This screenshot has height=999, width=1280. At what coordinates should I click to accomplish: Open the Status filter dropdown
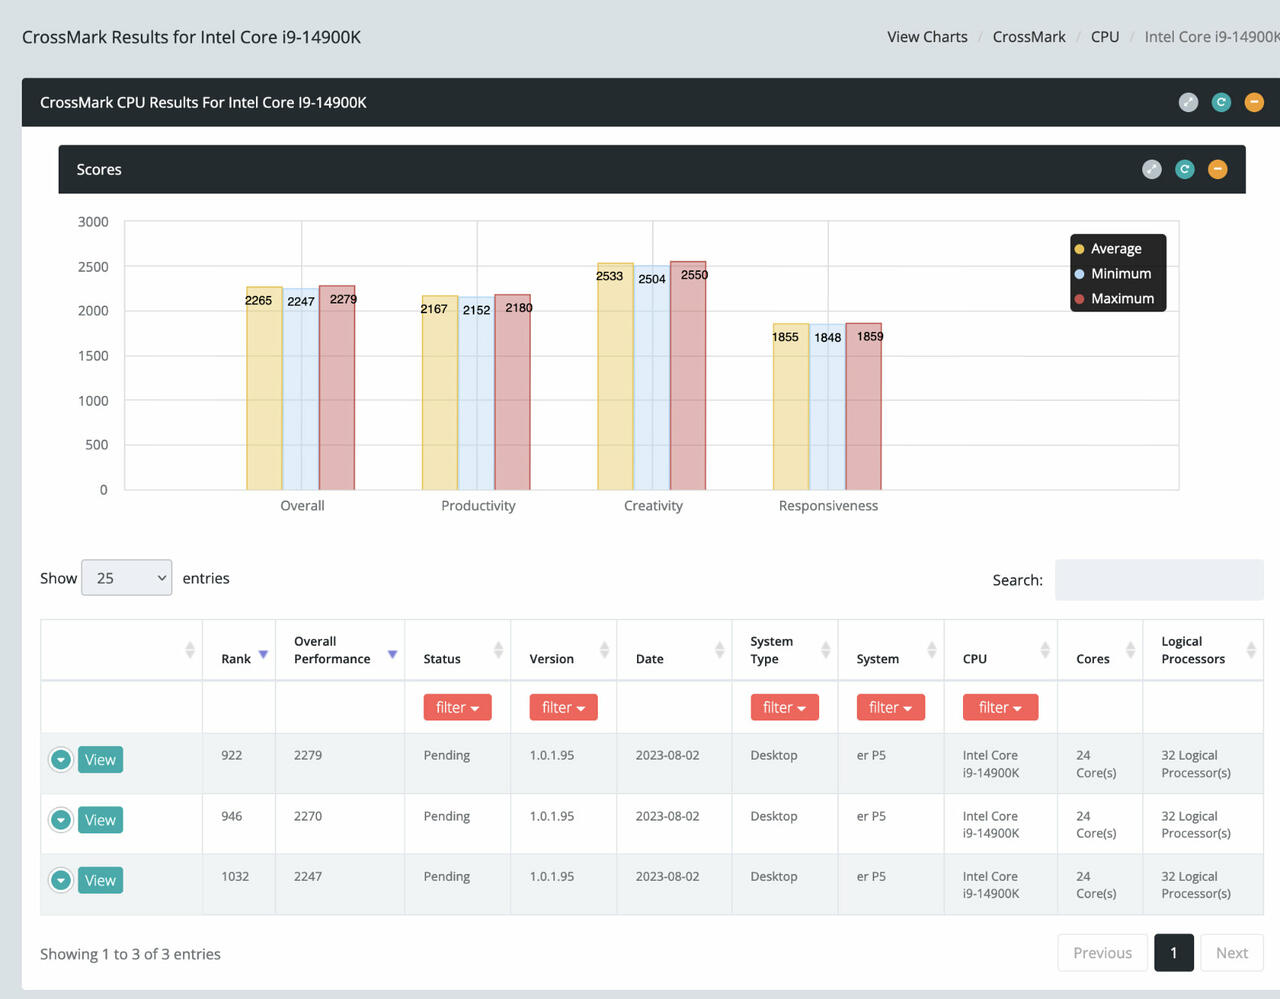458,707
